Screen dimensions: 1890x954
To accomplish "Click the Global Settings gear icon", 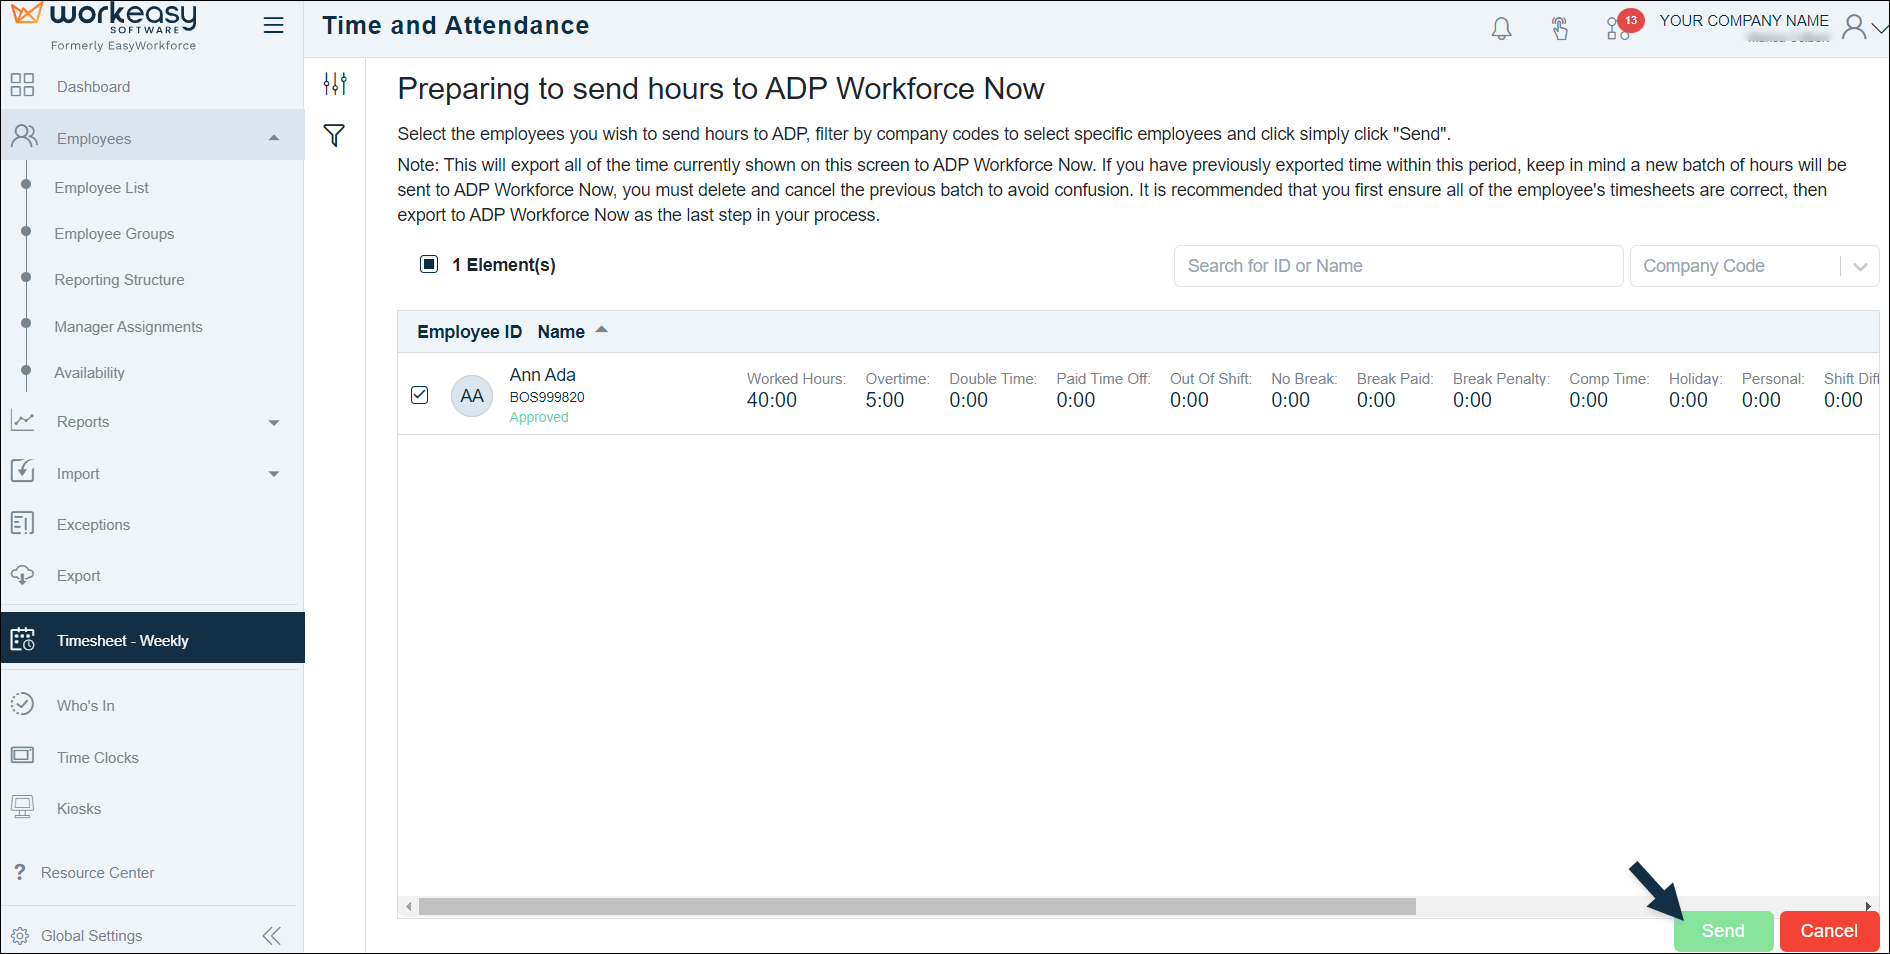I will coord(20,936).
